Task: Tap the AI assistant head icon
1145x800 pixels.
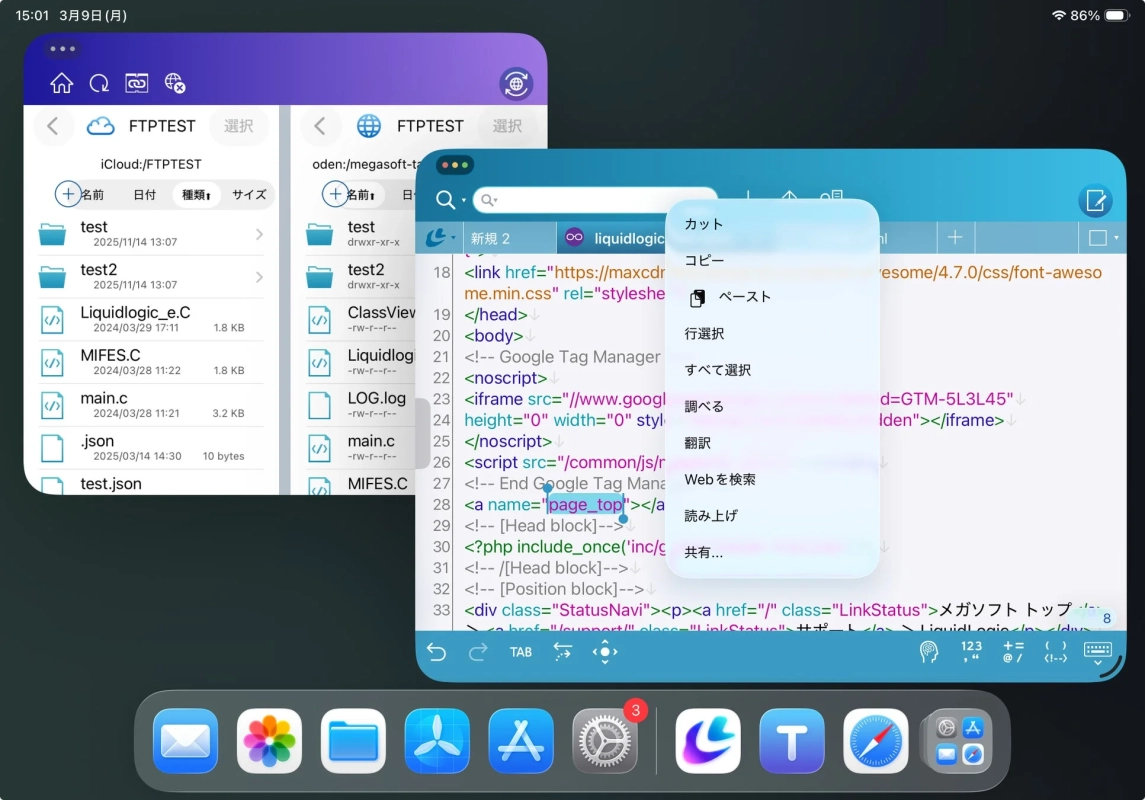Action: click(x=928, y=651)
